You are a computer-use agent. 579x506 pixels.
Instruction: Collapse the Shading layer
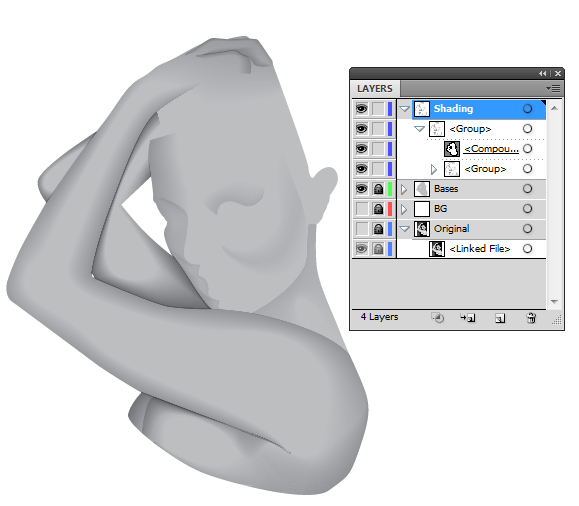click(x=405, y=109)
